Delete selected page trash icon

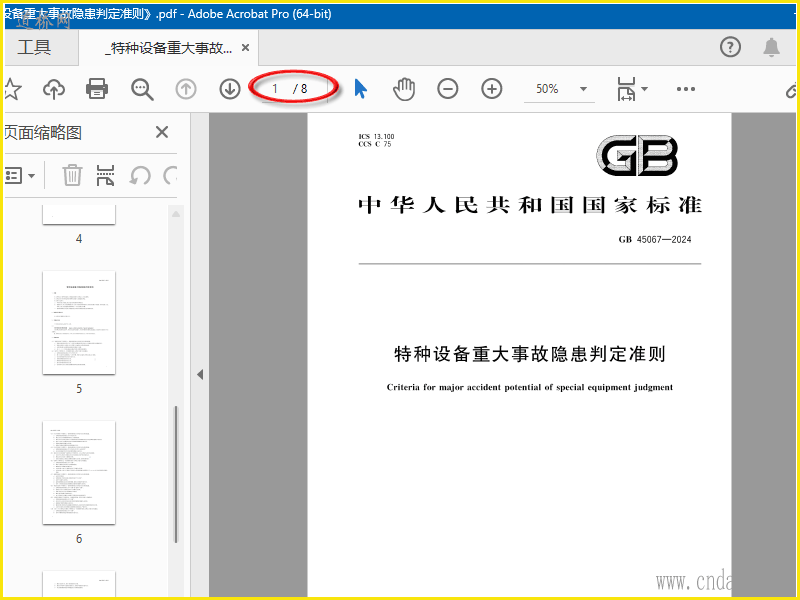click(72, 176)
